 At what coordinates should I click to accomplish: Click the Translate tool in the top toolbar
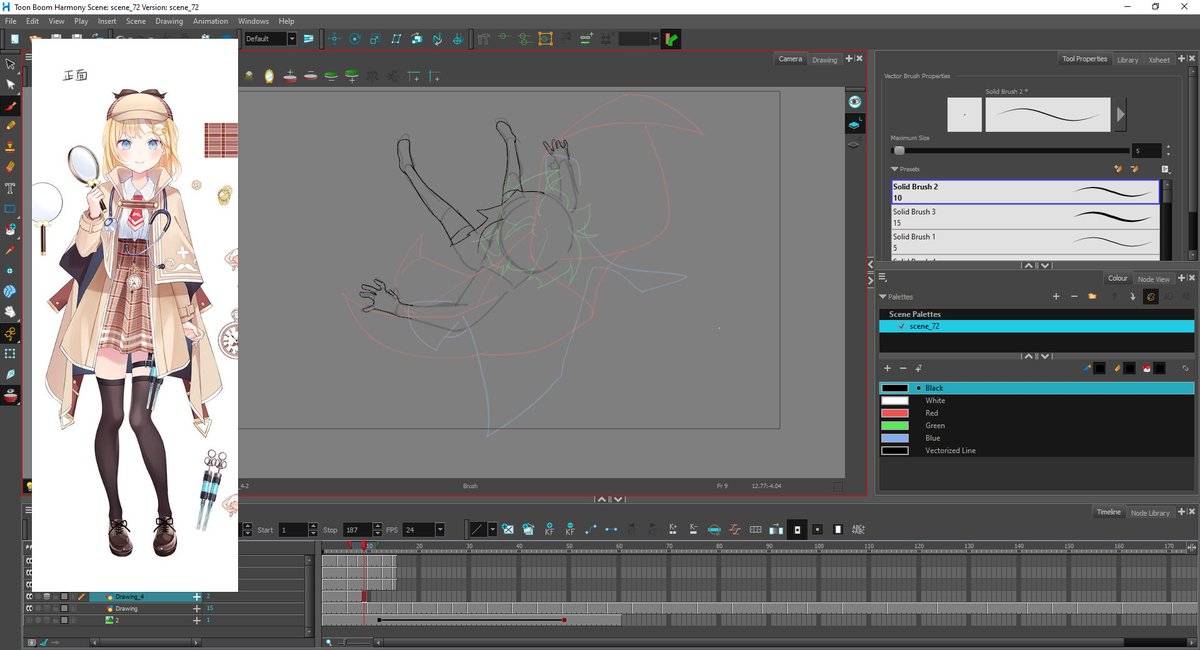pos(335,39)
